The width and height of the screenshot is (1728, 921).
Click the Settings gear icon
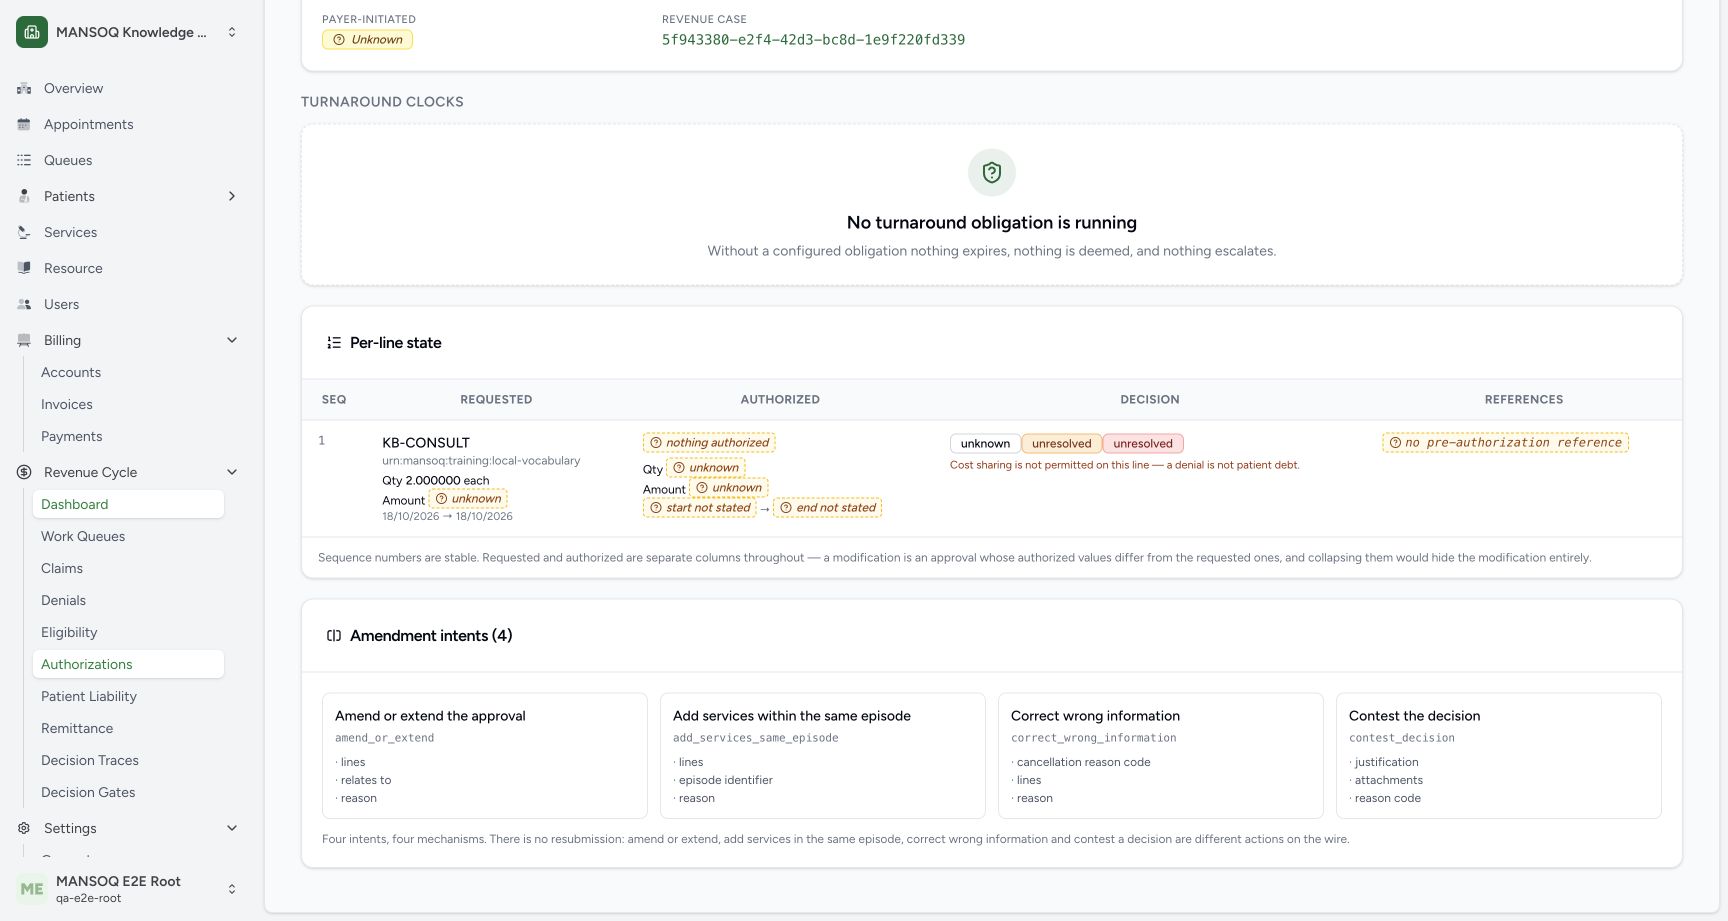[x=24, y=829]
